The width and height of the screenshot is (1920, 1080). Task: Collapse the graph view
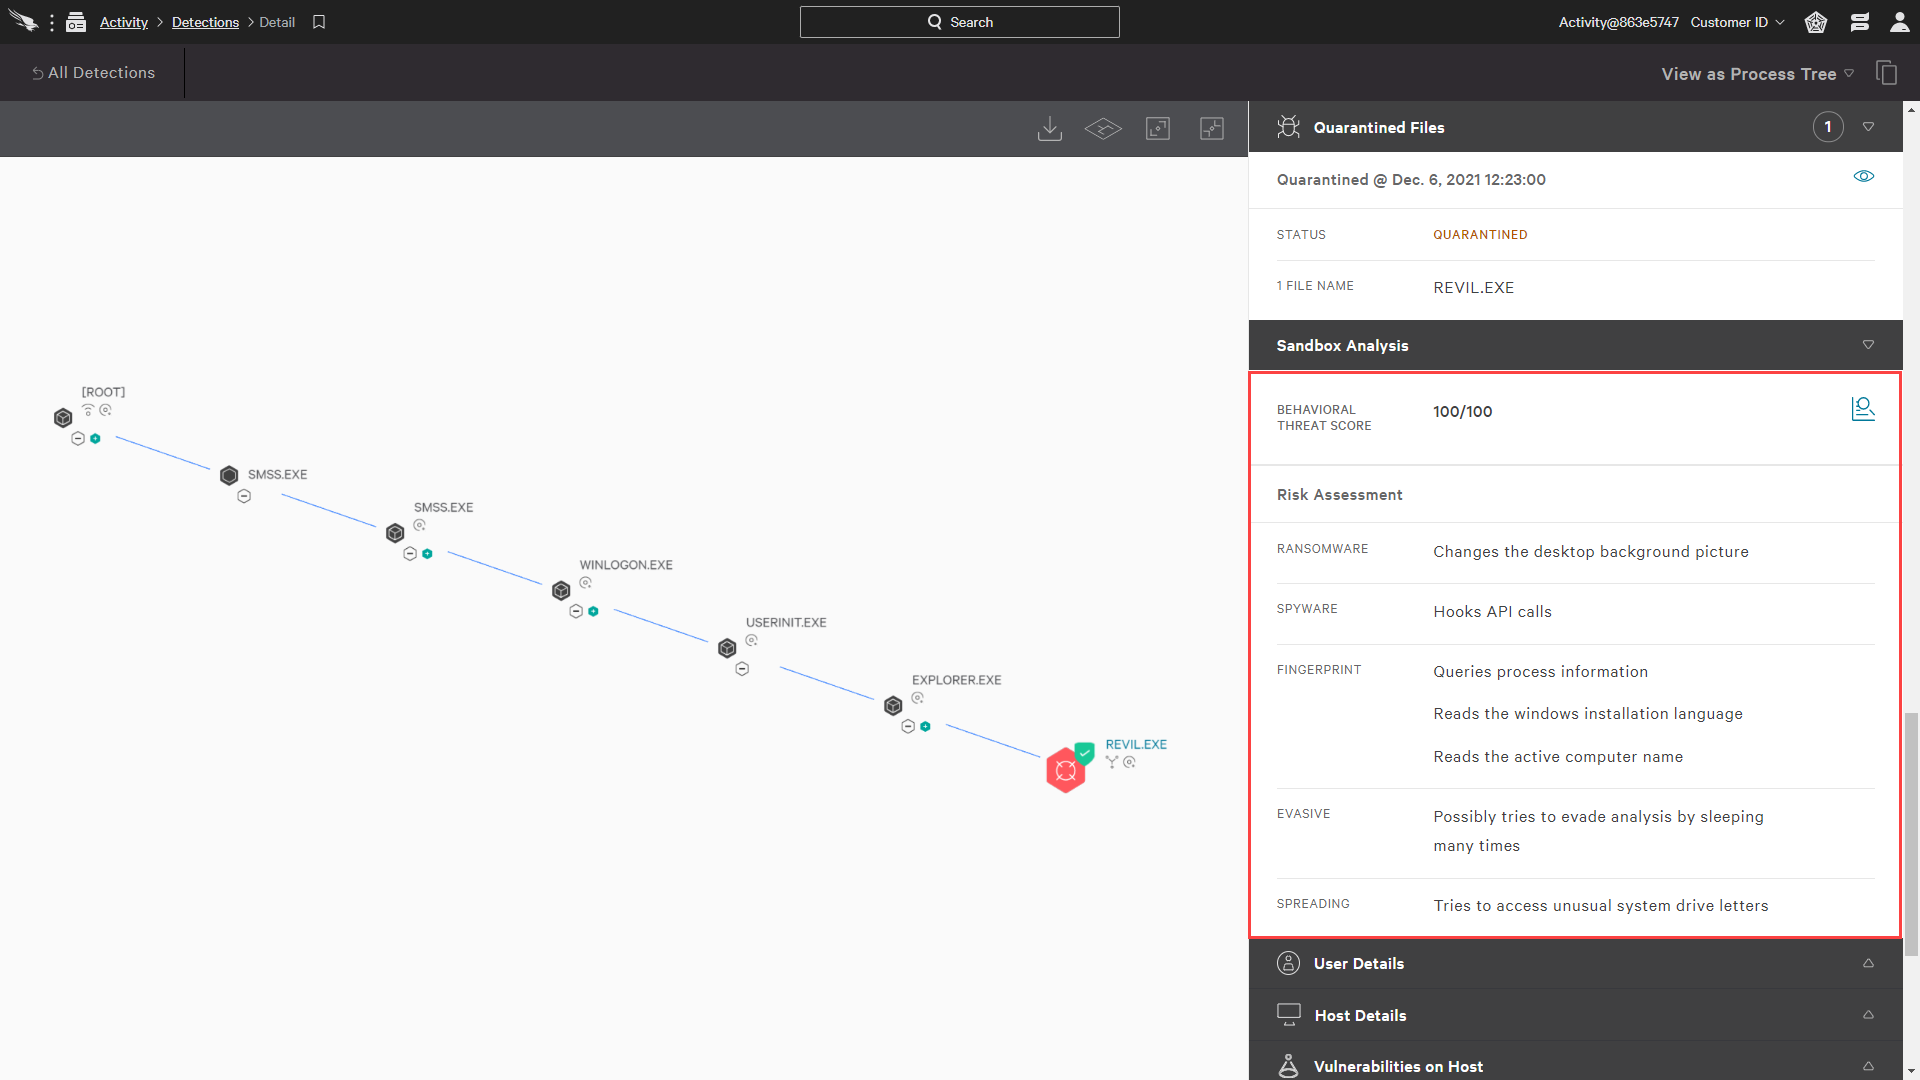click(x=1212, y=128)
